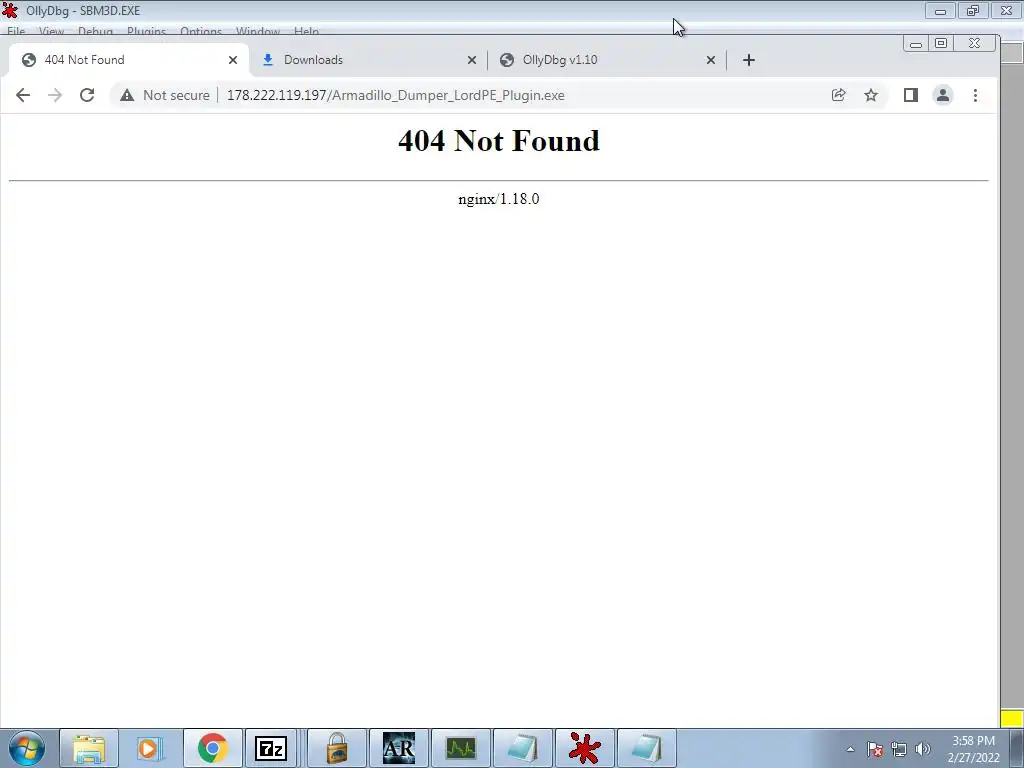Image resolution: width=1024 pixels, height=768 pixels.
Task: Click the Not secure warning icon
Action: pyautogui.click(x=127, y=95)
